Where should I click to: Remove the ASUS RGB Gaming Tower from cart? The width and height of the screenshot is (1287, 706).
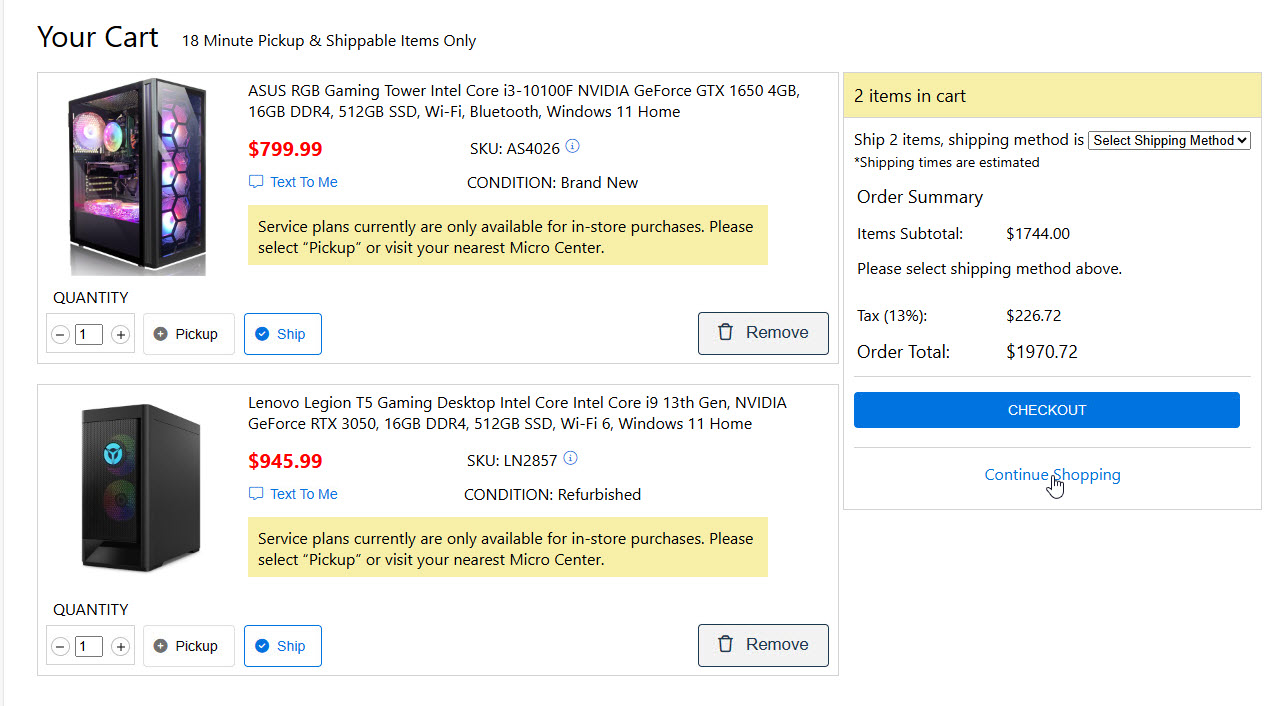point(763,333)
